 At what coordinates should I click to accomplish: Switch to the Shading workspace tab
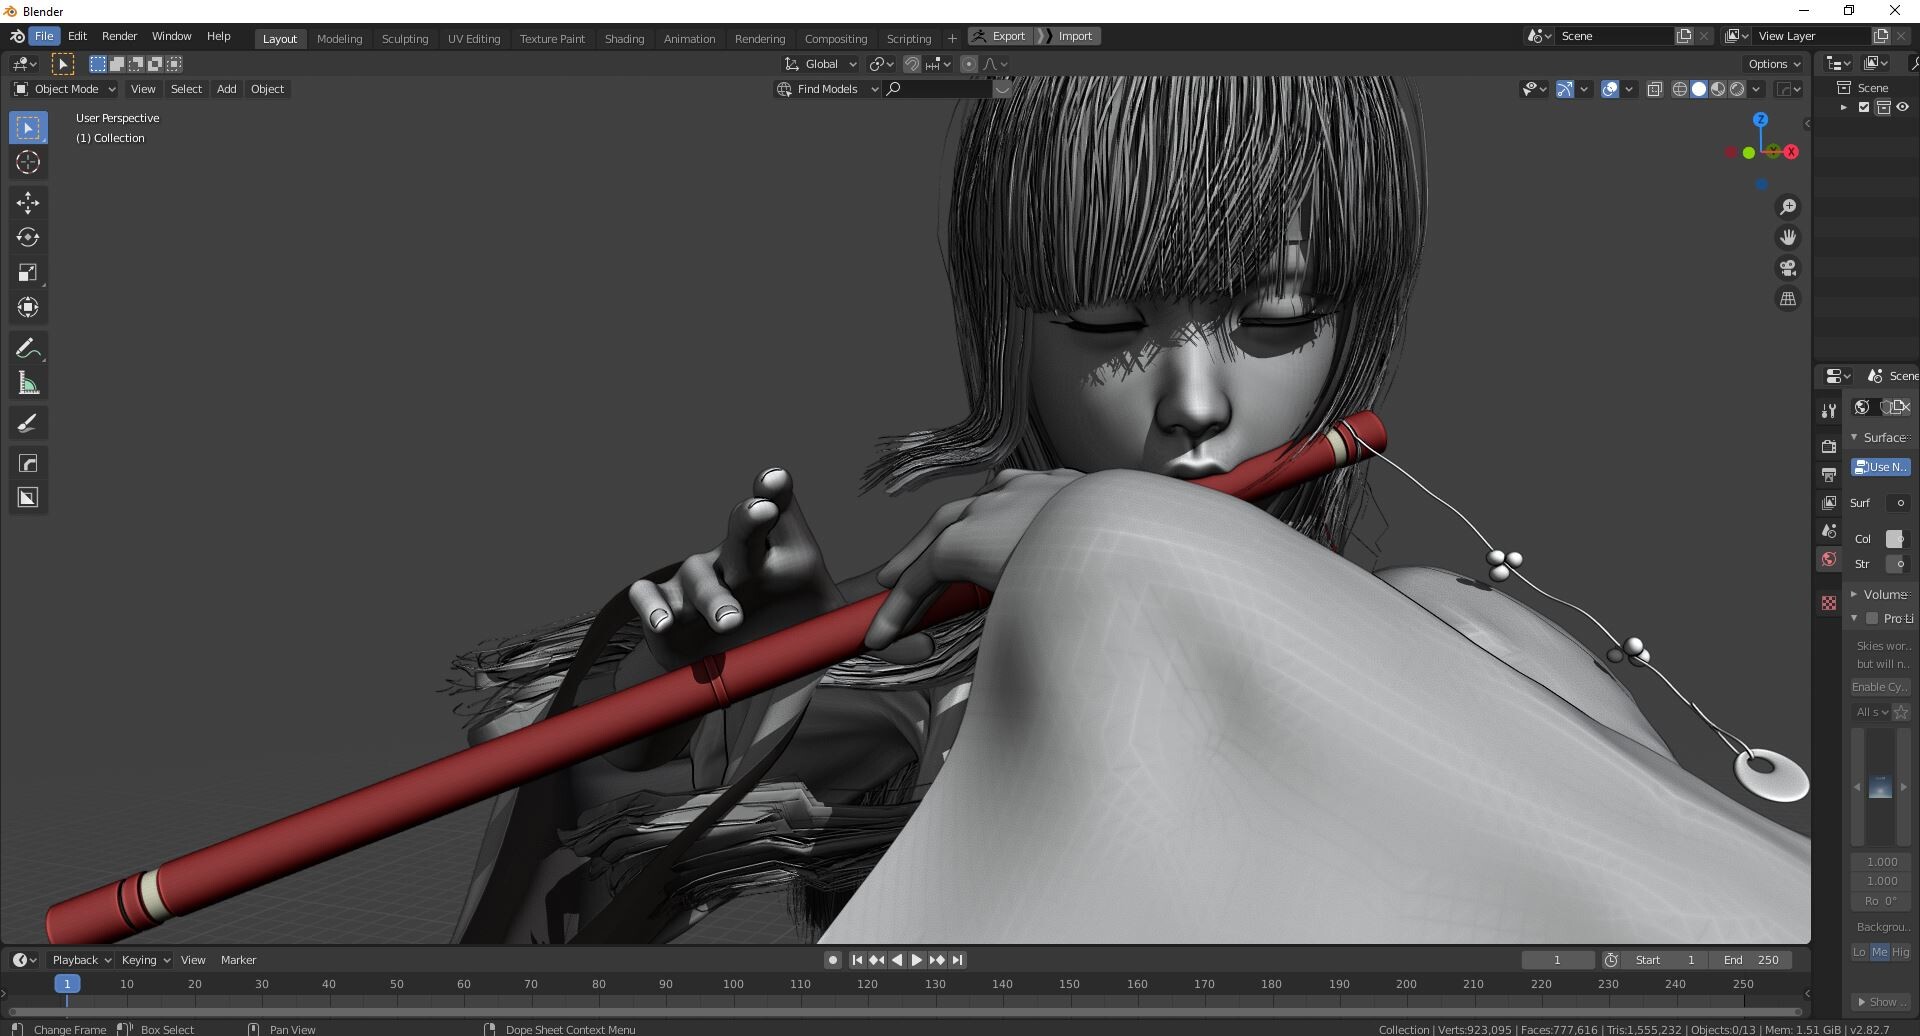(624, 39)
